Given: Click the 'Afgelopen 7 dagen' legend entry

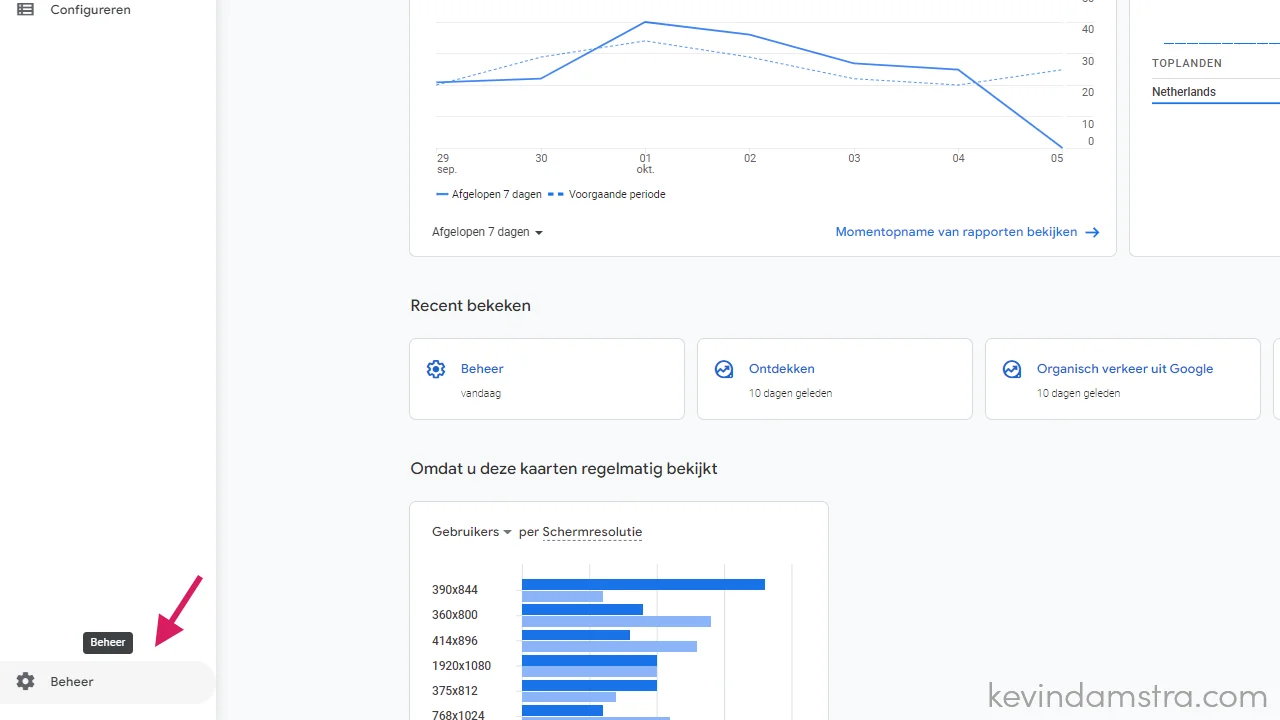Looking at the screenshot, I should (489, 194).
